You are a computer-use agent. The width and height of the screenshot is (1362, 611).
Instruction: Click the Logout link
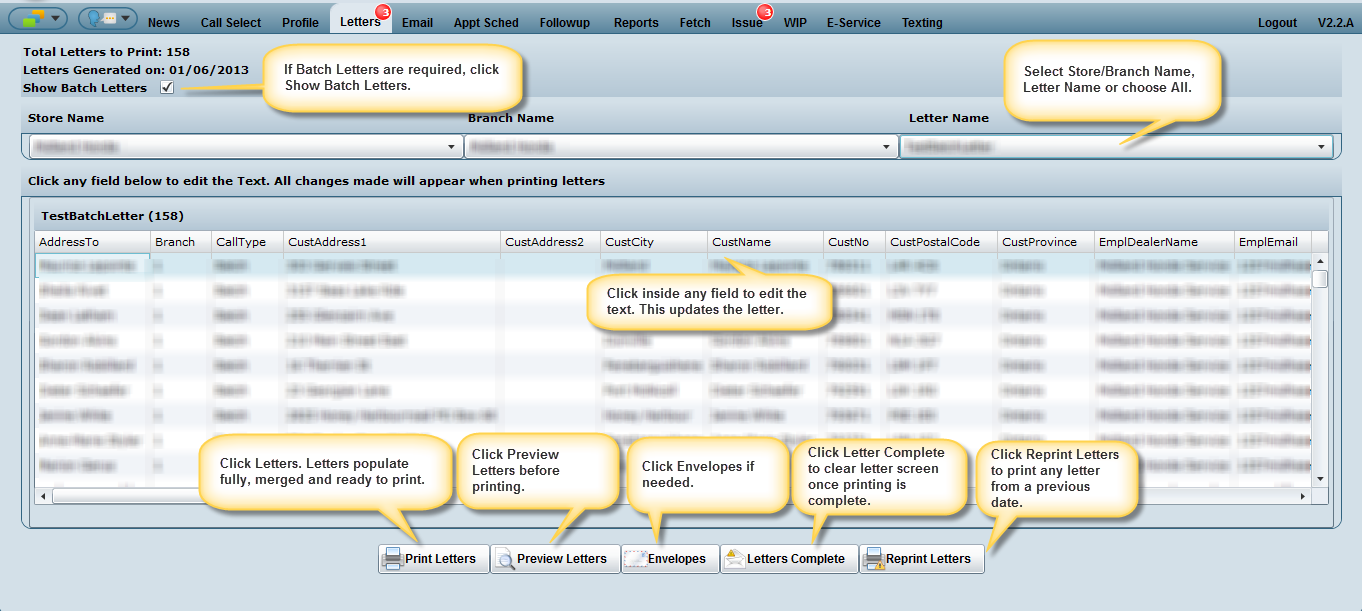click(1277, 23)
